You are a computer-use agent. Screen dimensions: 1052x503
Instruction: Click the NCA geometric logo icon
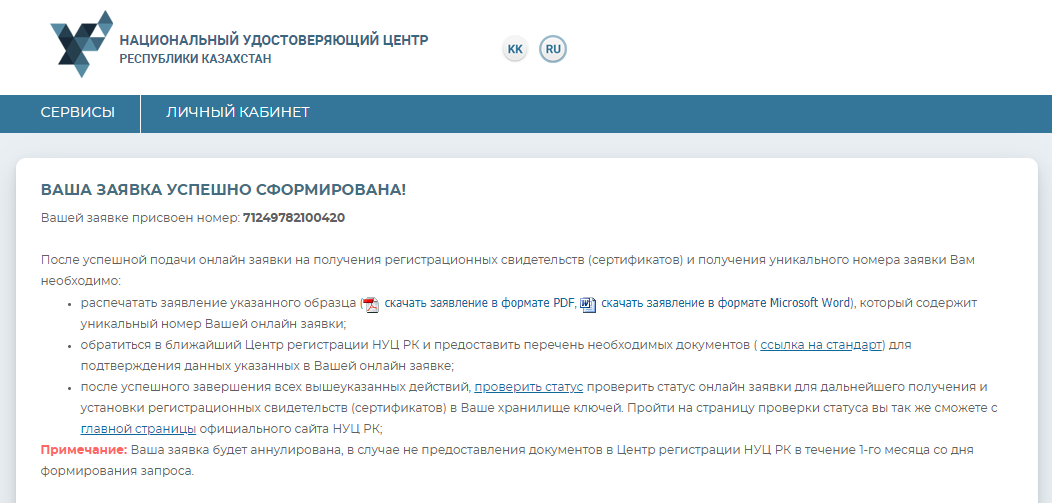pyautogui.click(x=82, y=44)
